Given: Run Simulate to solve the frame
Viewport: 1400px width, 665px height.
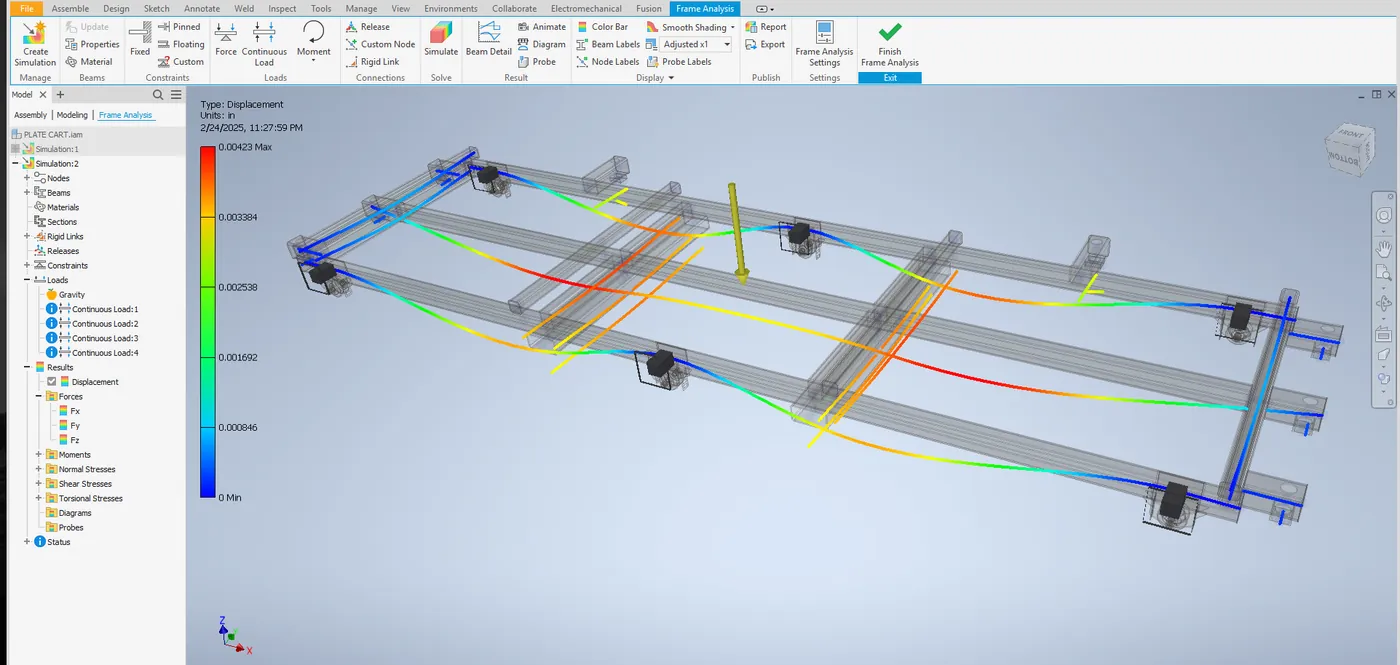Looking at the screenshot, I should (441, 40).
